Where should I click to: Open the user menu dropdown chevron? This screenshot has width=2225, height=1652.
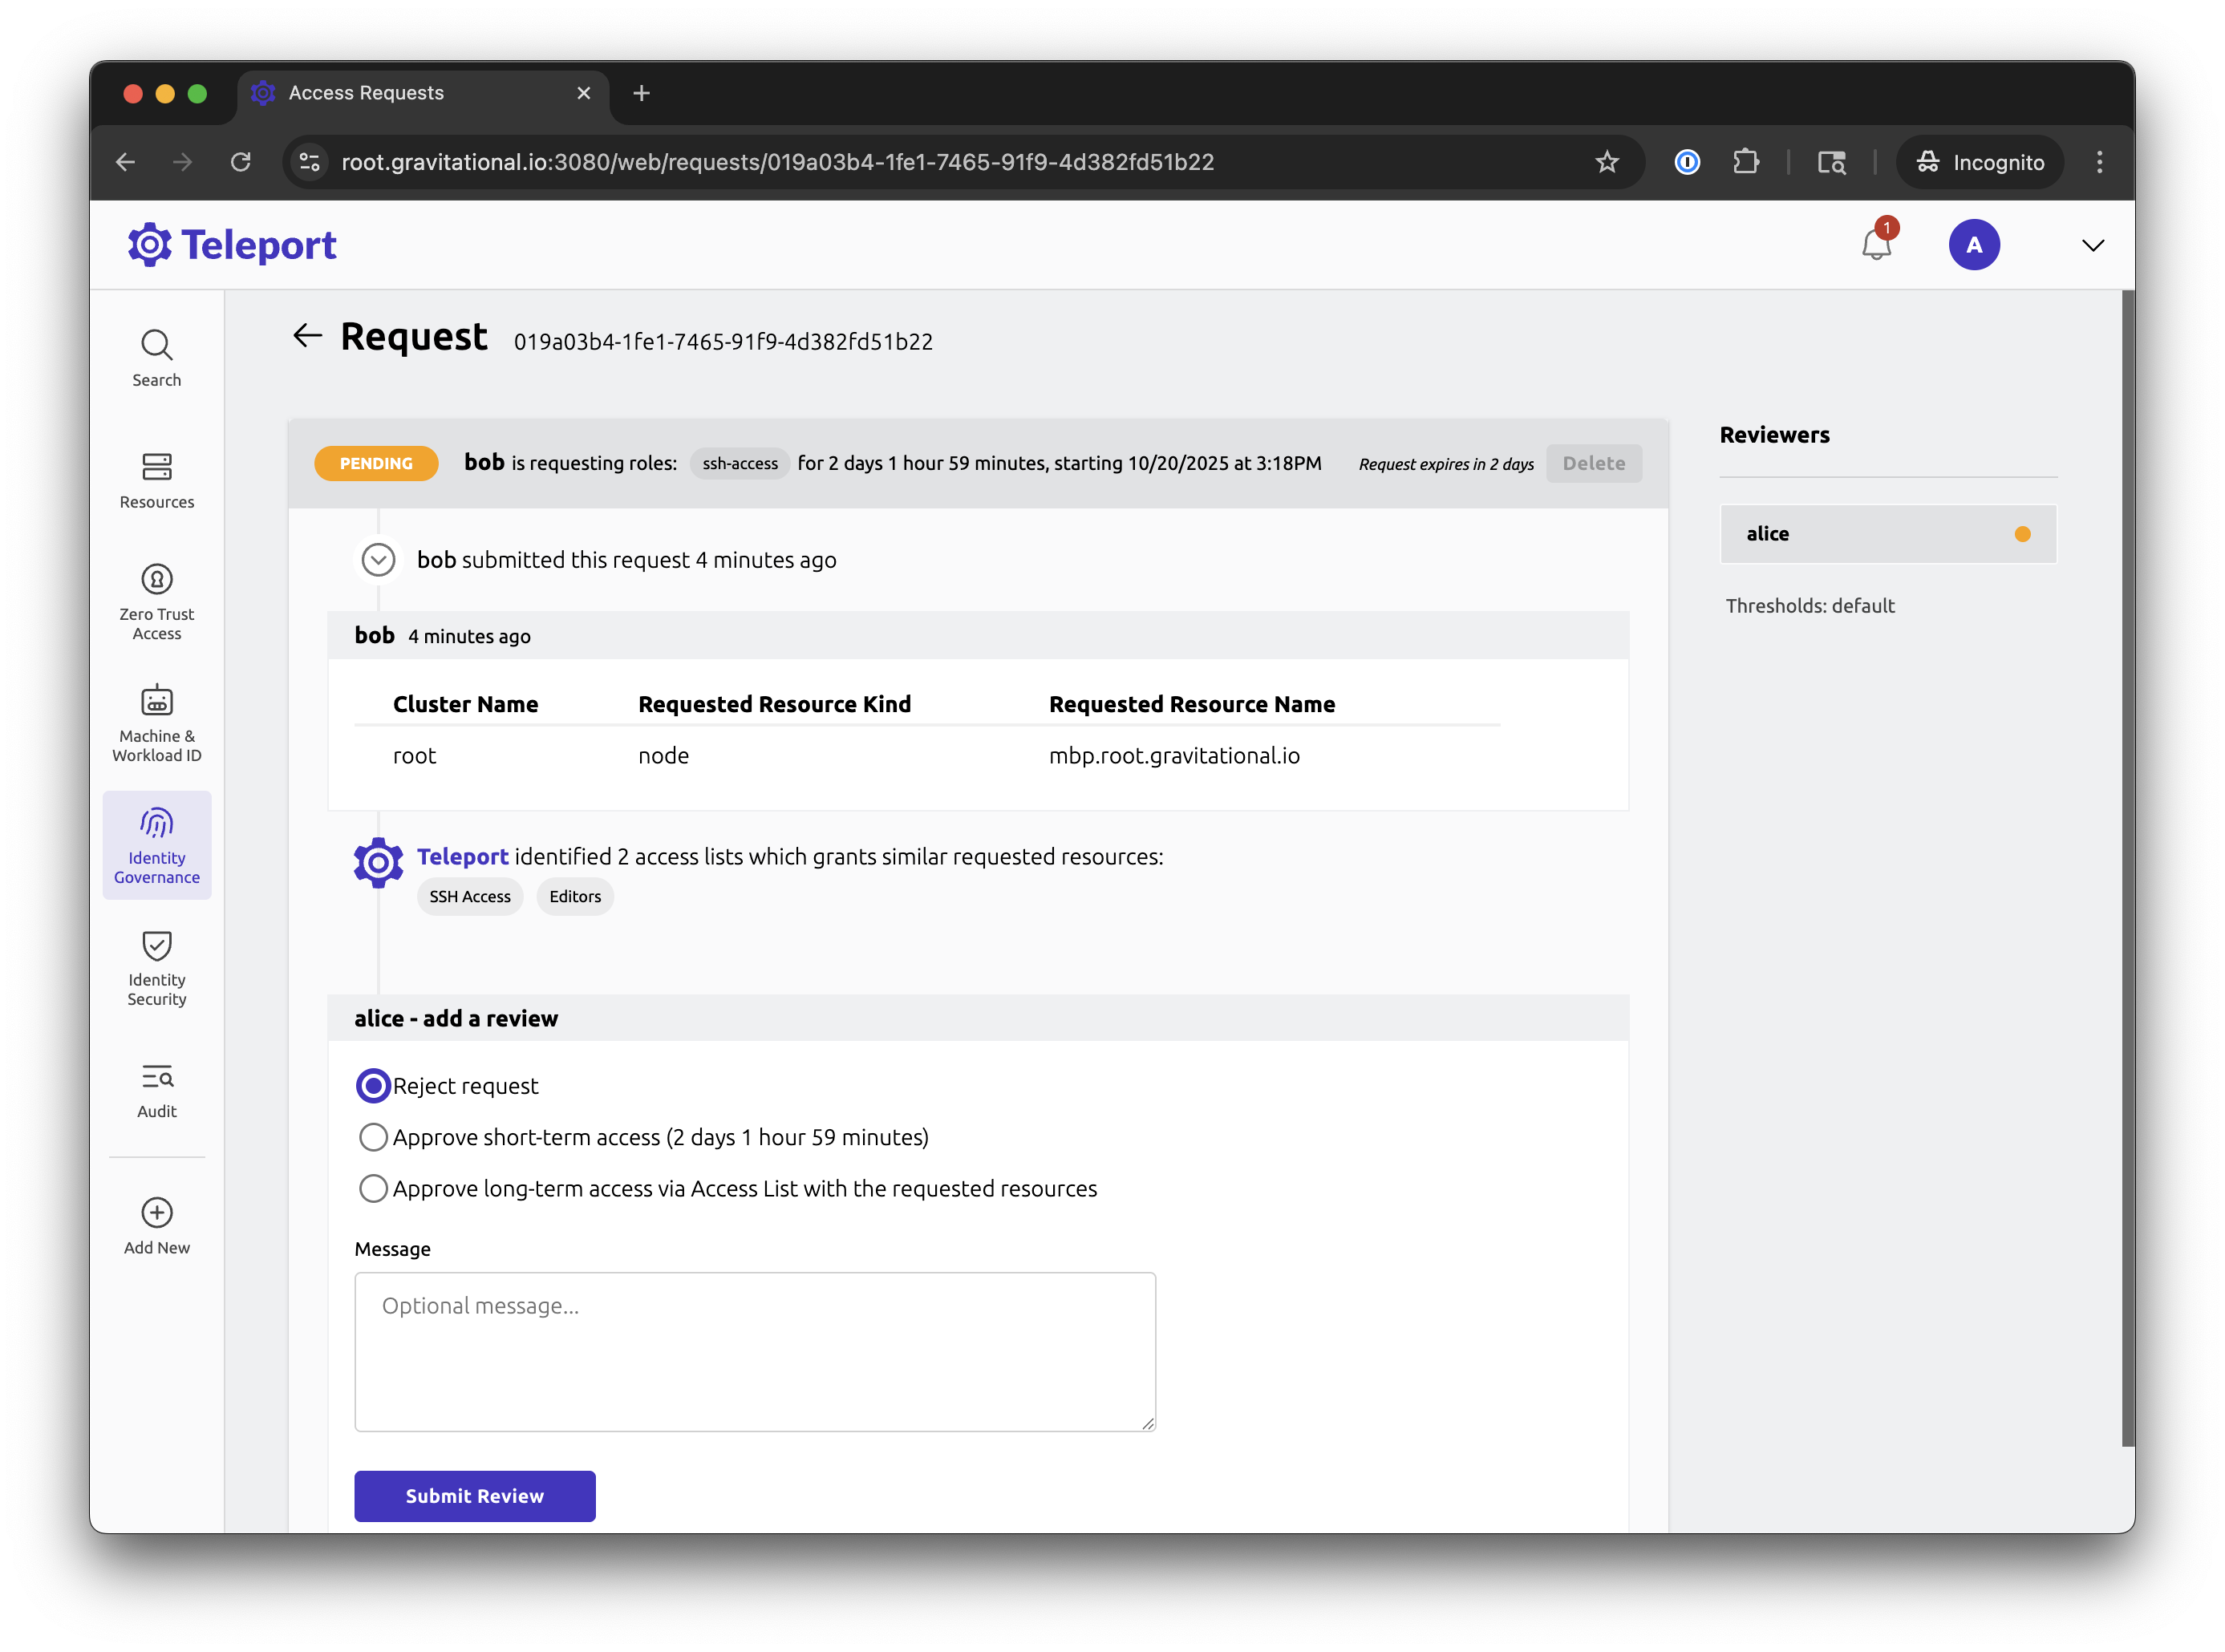[x=2092, y=245]
